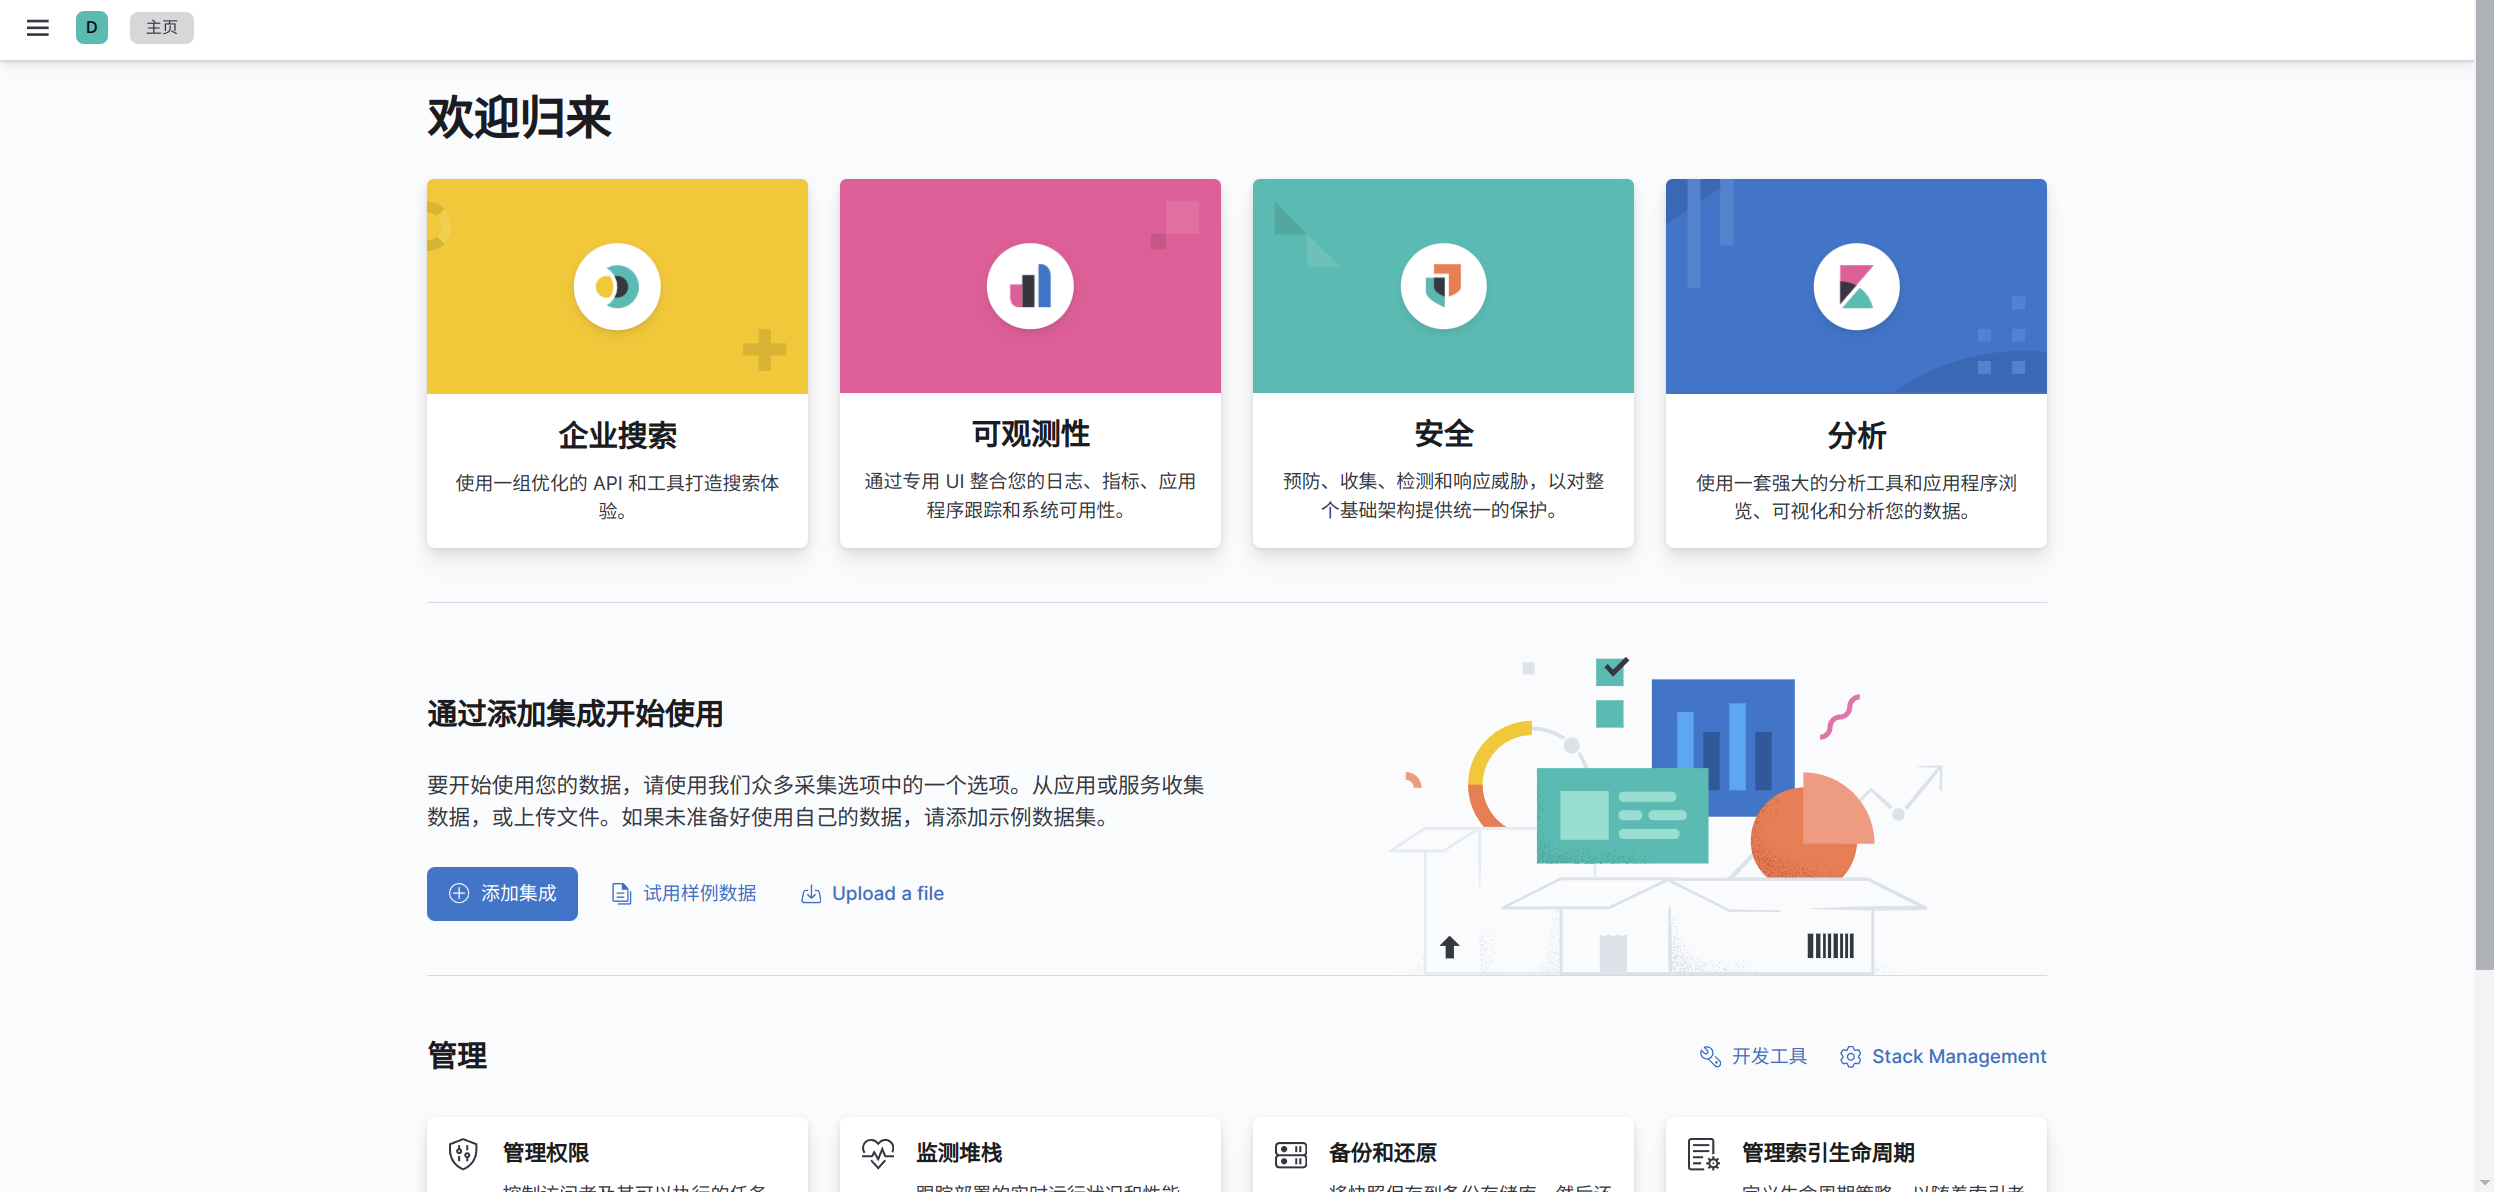Click the 管理权限 shield icon
The width and height of the screenshot is (2494, 1192).
[x=463, y=1154]
